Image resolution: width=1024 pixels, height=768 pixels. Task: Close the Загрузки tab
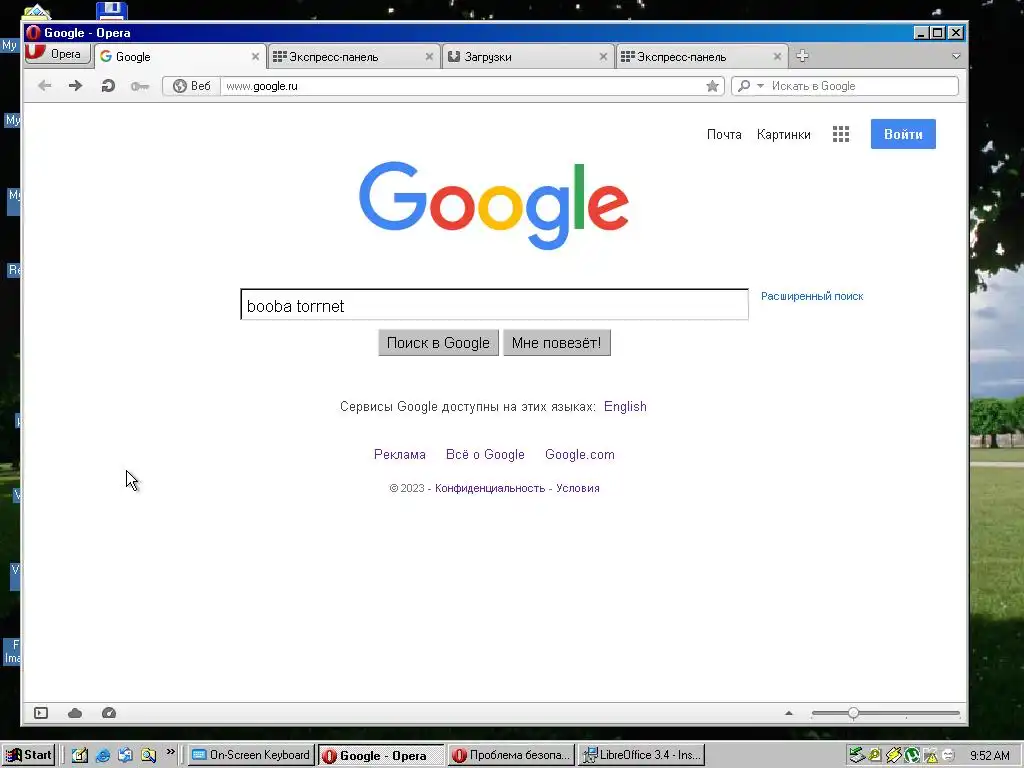pos(603,57)
